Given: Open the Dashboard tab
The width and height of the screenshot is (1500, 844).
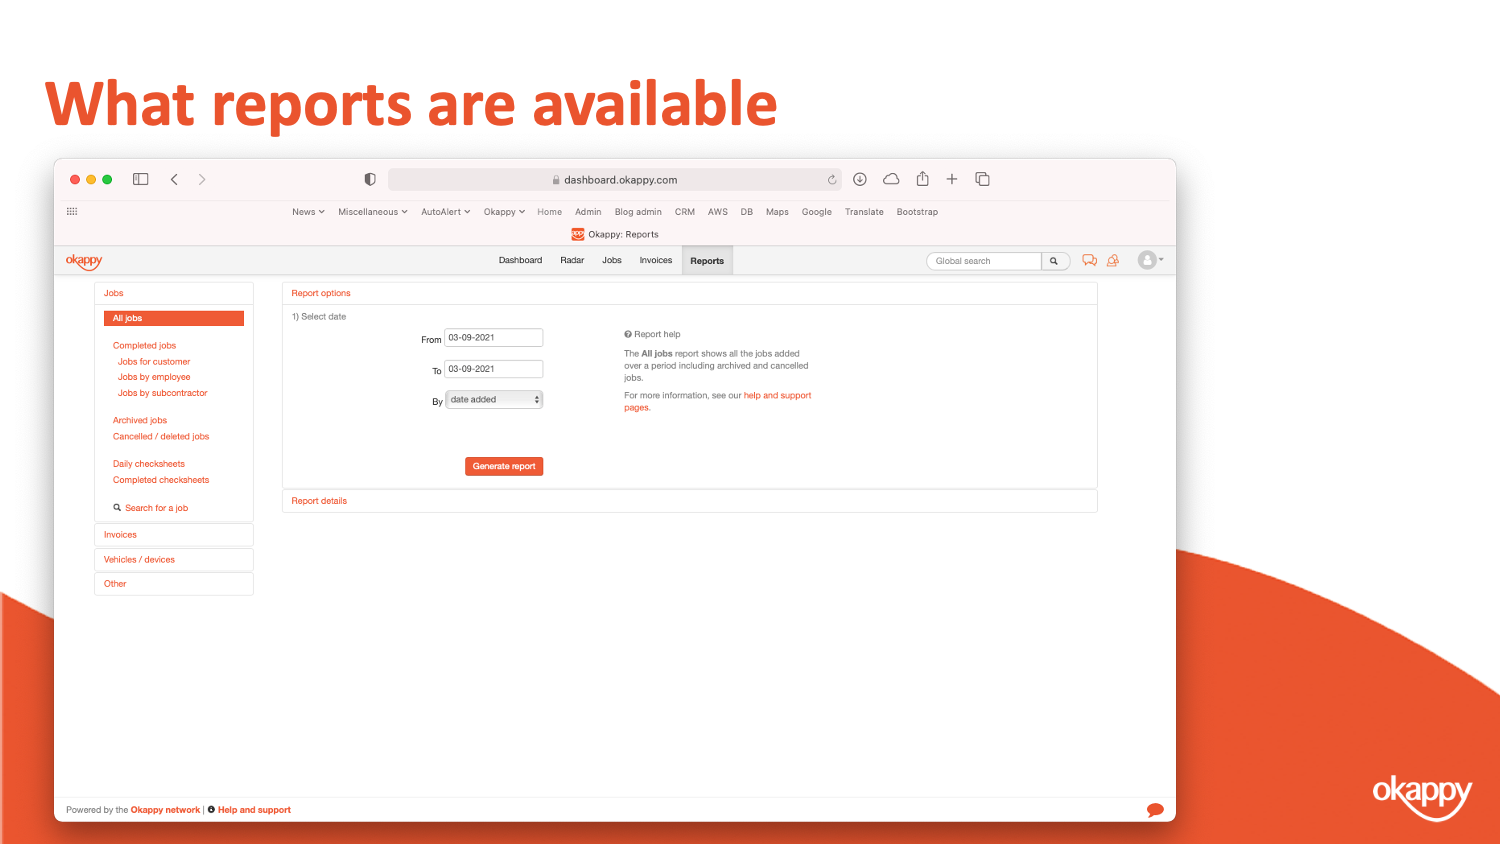Looking at the screenshot, I should 520,260.
